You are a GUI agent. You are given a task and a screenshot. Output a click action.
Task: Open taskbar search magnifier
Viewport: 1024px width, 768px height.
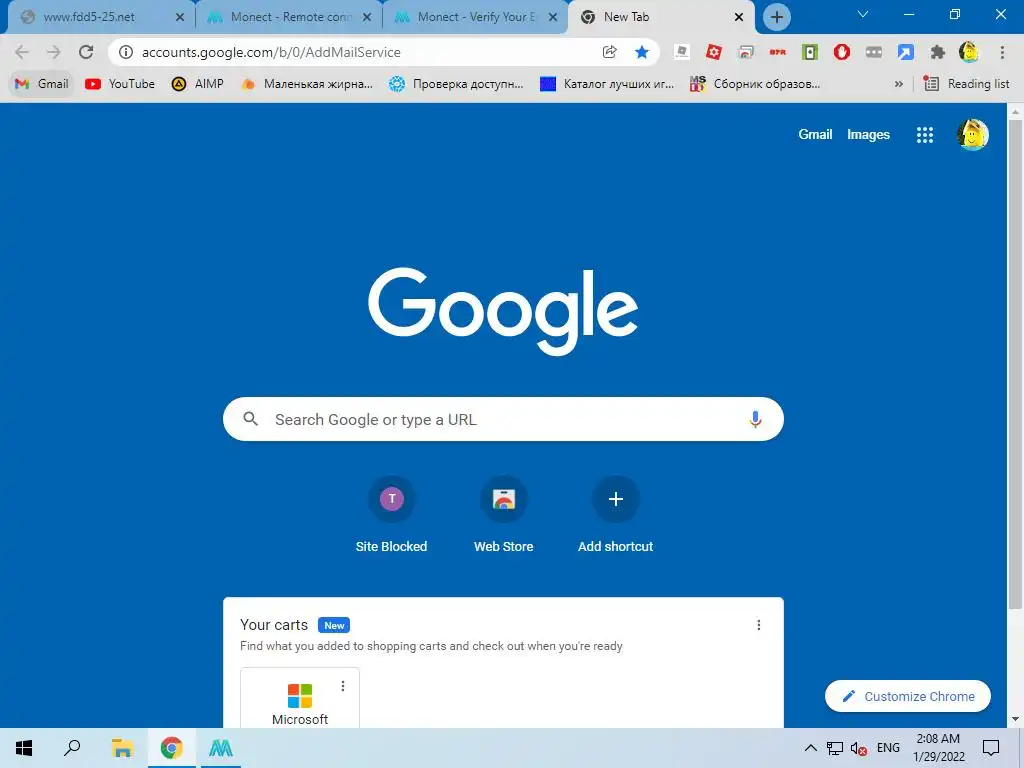pyautogui.click(x=72, y=748)
